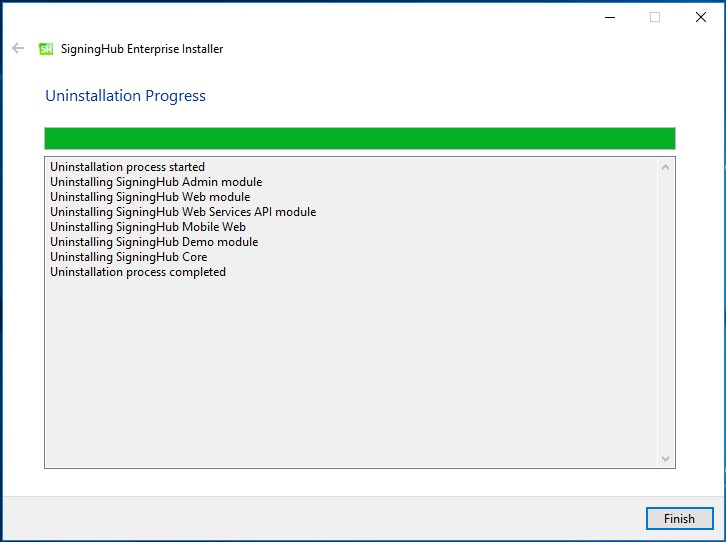The width and height of the screenshot is (726, 542).
Task: Click the 'SigningHub Enterprise Installer' title text
Action: pos(142,49)
